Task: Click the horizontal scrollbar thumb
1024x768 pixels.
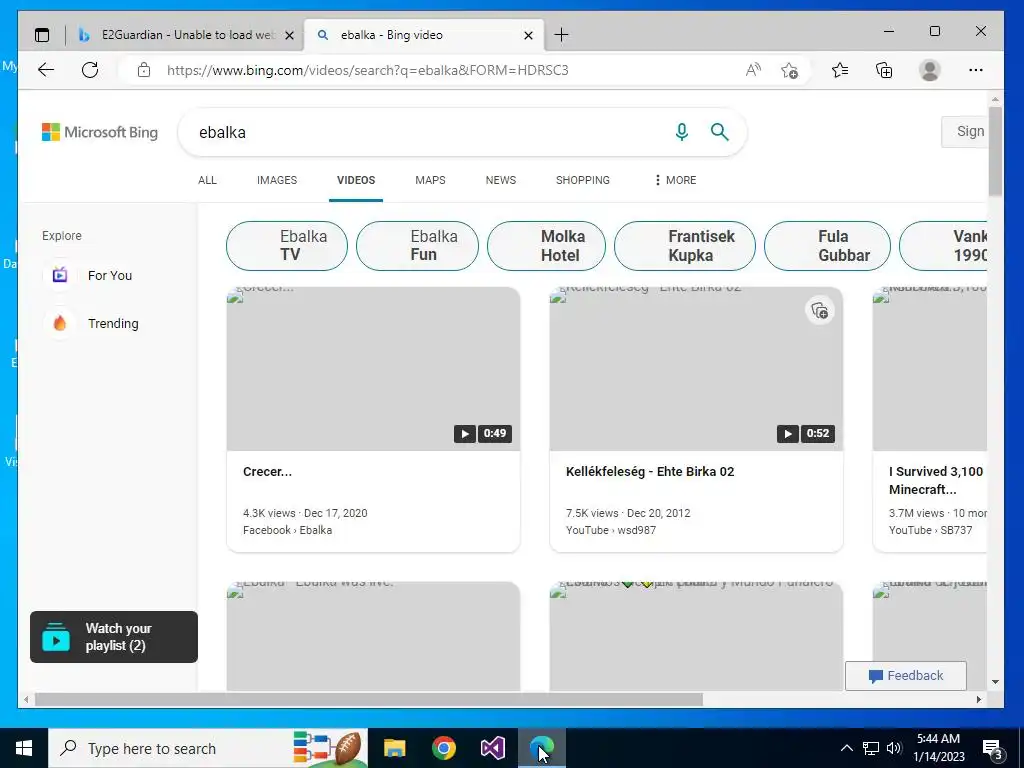Action: pyautogui.click(x=369, y=699)
